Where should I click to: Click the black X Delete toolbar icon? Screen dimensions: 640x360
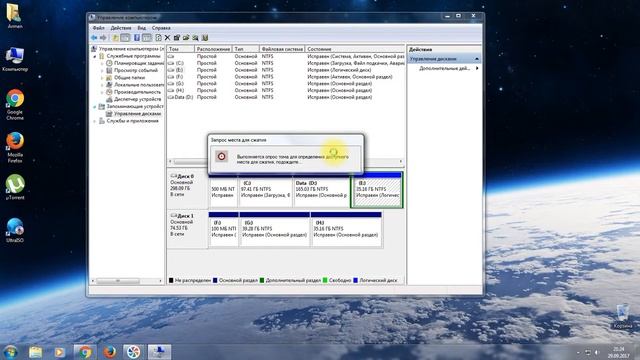pyautogui.click(x=167, y=38)
